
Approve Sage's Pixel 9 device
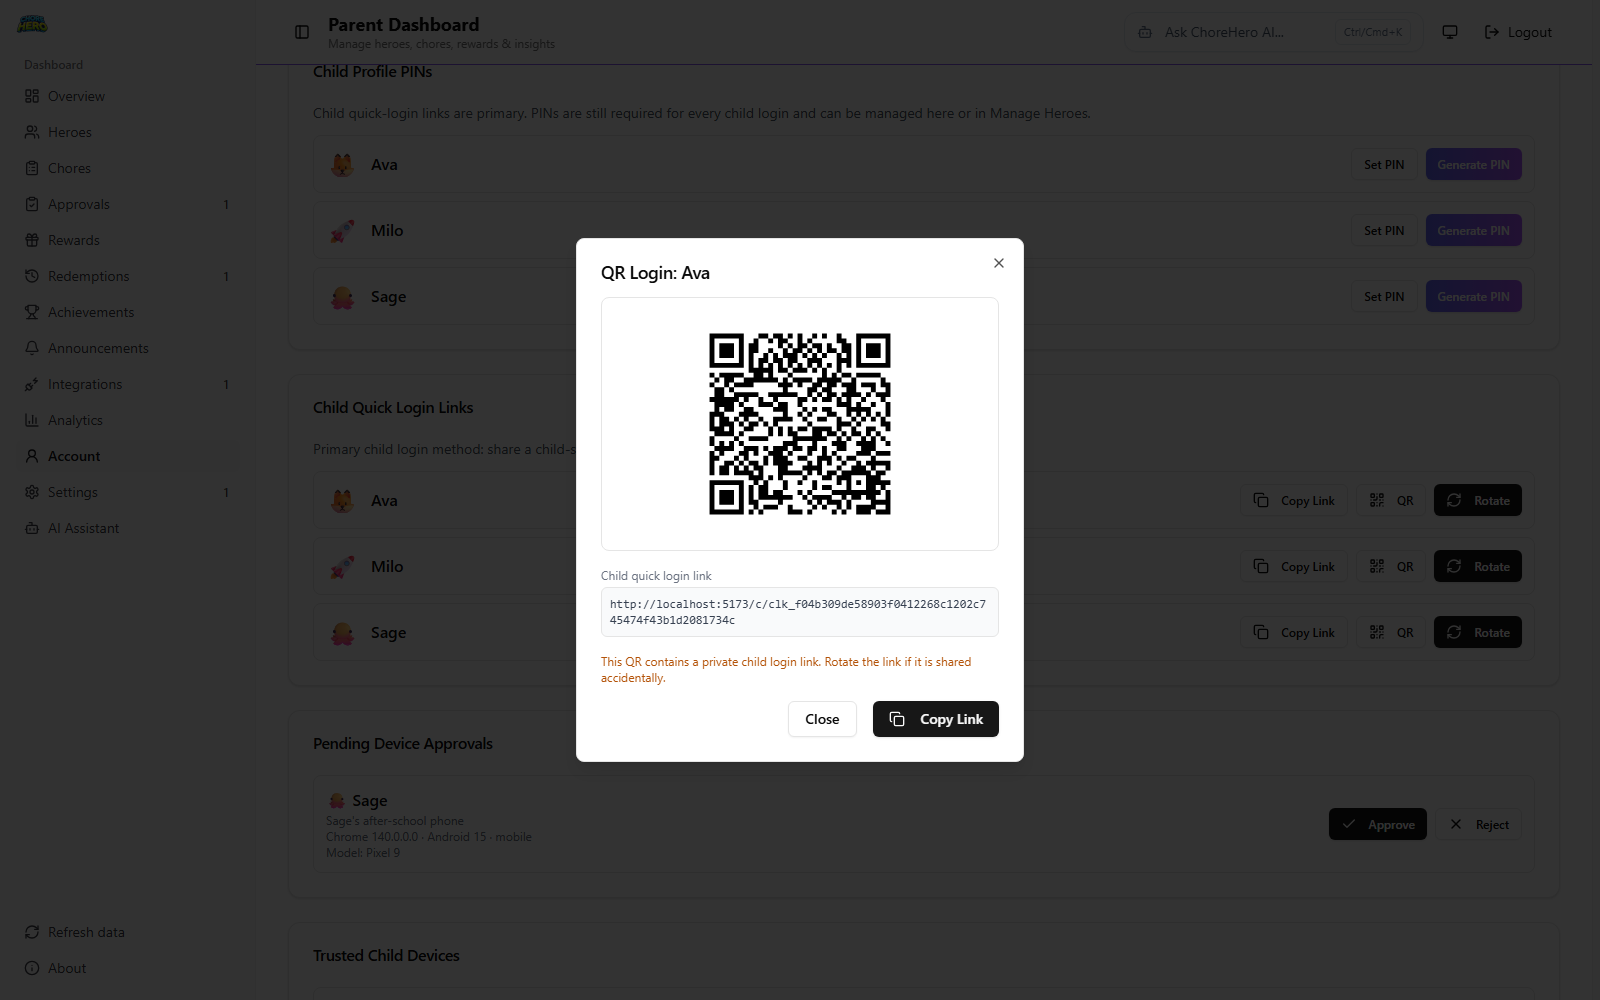(x=1378, y=824)
